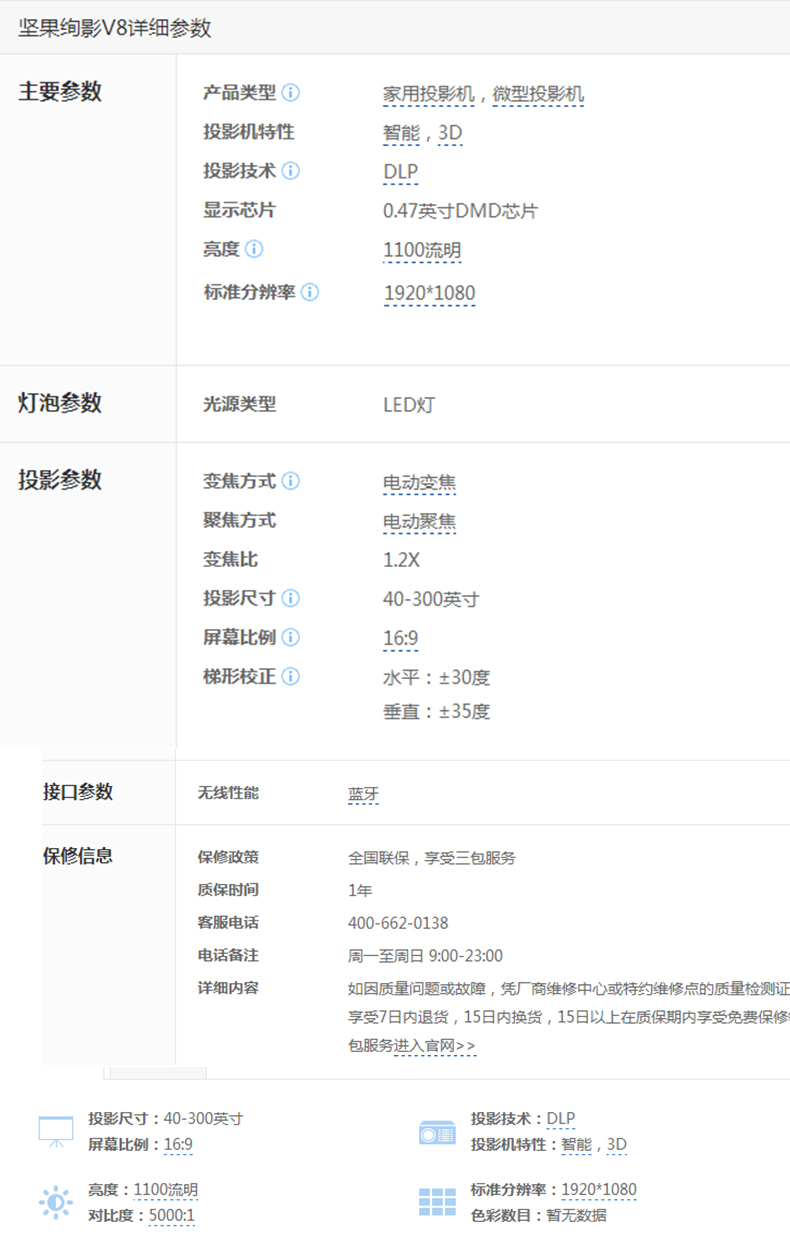Click the 光源类型 label
Image resolution: width=790 pixels, height=1249 pixels.
coord(239,404)
